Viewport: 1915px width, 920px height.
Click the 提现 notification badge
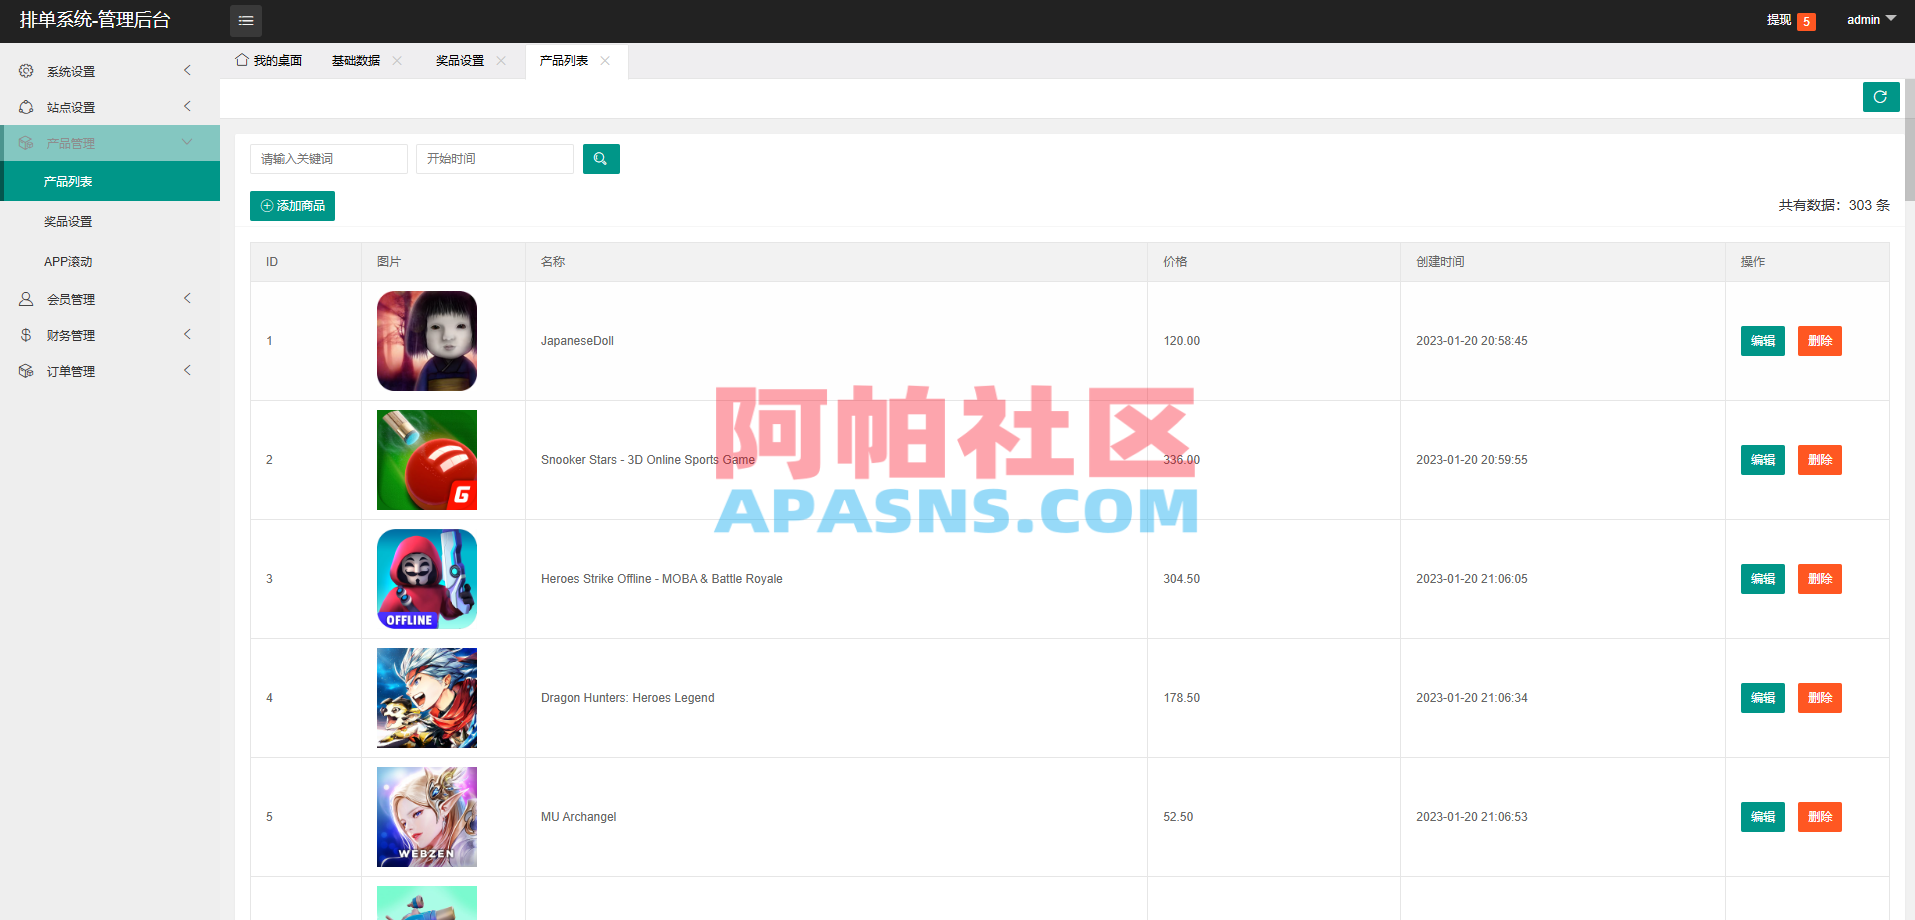coord(1805,21)
